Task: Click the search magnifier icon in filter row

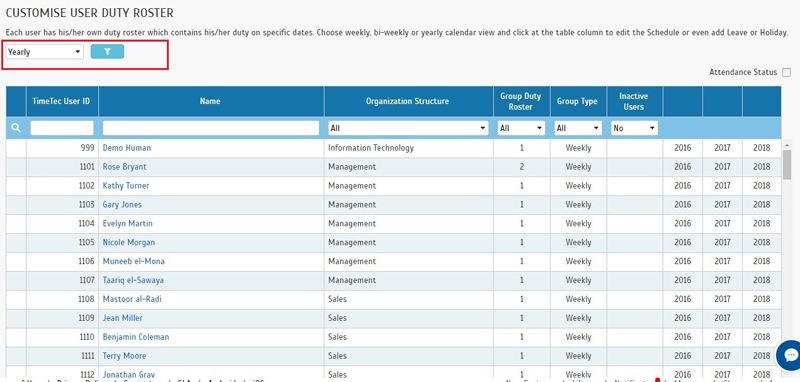Action: coord(16,128)
